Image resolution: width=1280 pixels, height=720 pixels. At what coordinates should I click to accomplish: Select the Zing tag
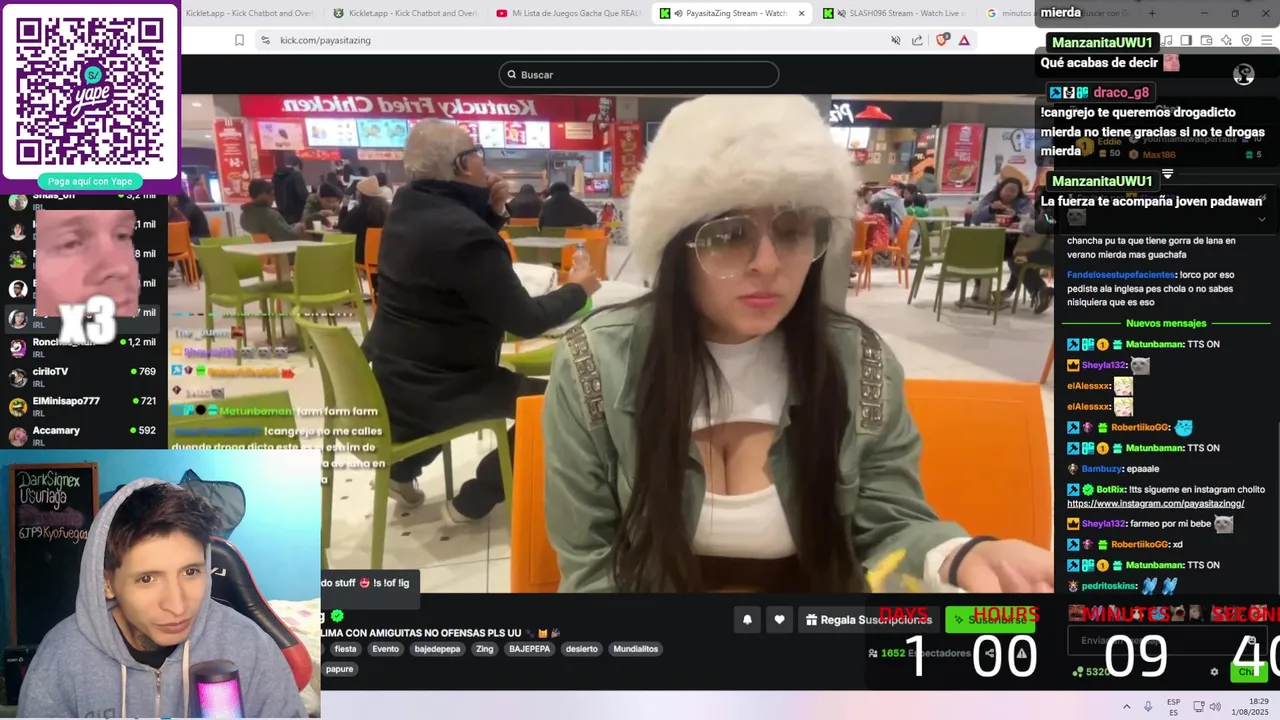point(484,649)
